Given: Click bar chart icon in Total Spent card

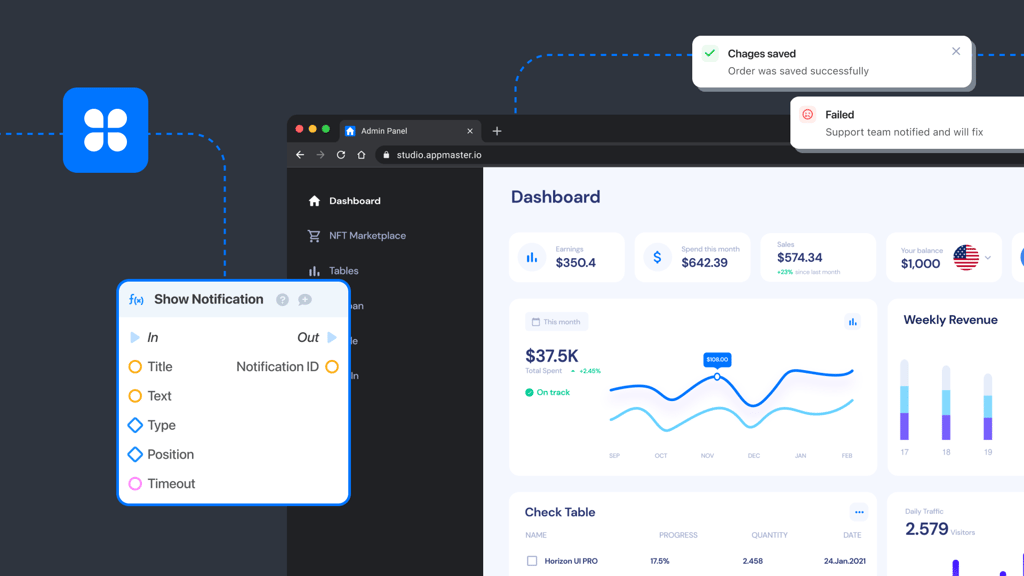Looking at the screenshot, I should [x=852, y=322].
